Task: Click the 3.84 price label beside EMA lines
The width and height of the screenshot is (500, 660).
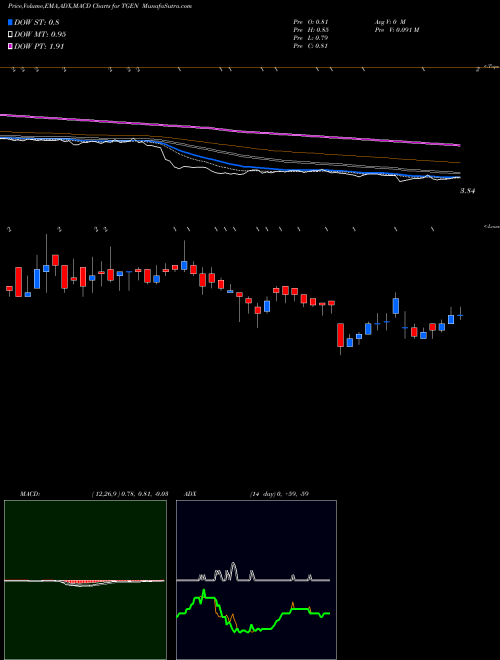Action: tap(467, 191)
